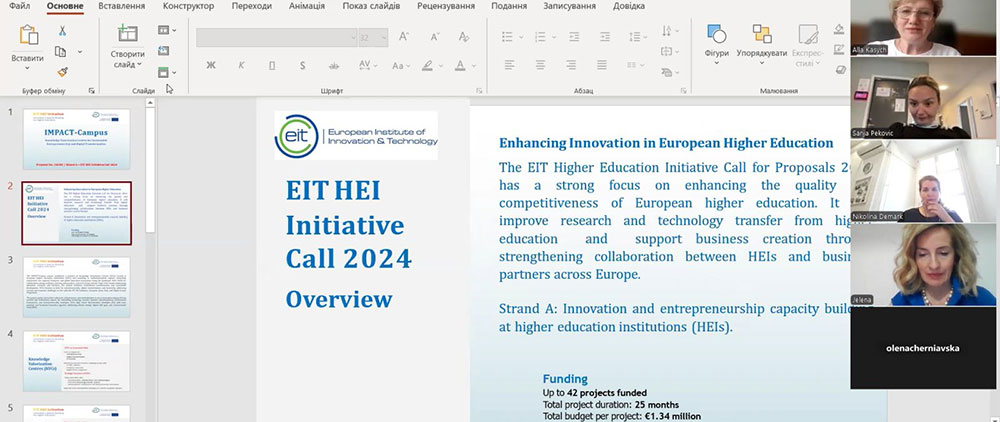Screen dimensions: 1000x422
Task: Click Alla Kasych's video tile
Action: (x=923, y=28)
